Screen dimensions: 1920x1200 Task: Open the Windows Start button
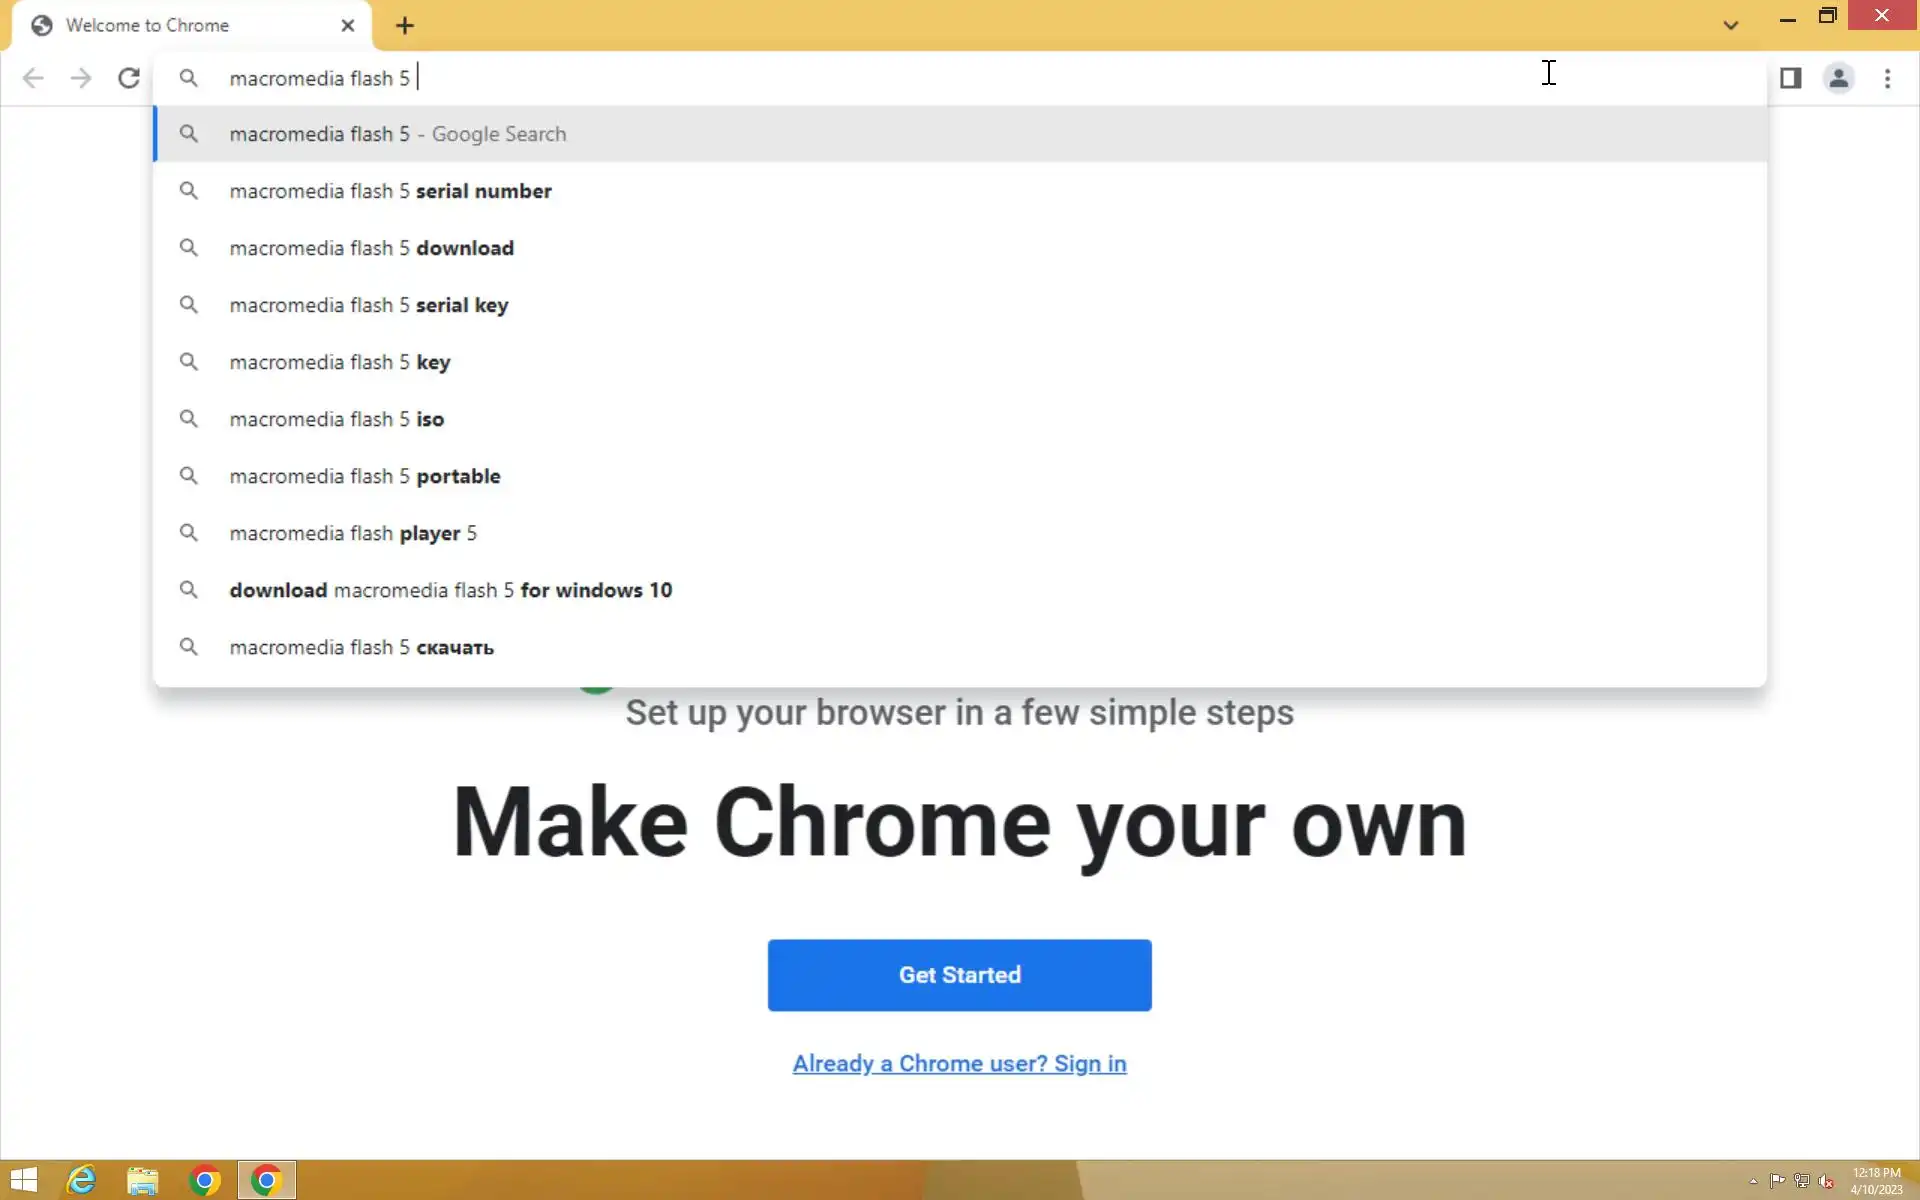pos(24,1180)
